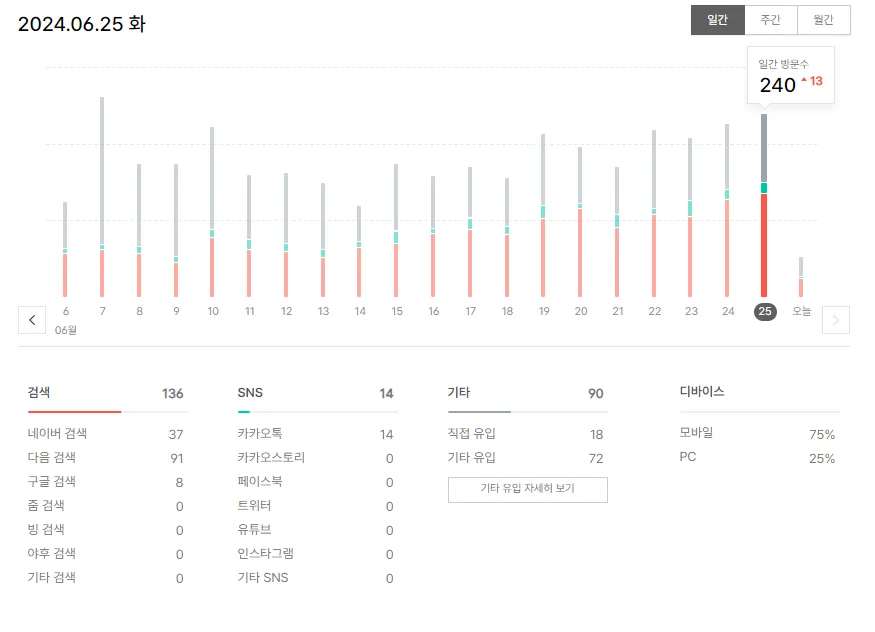The width and height of the screenshot is (875, 632).
Task: Select the bar for June 18
Action: click(x=507, y=238)
